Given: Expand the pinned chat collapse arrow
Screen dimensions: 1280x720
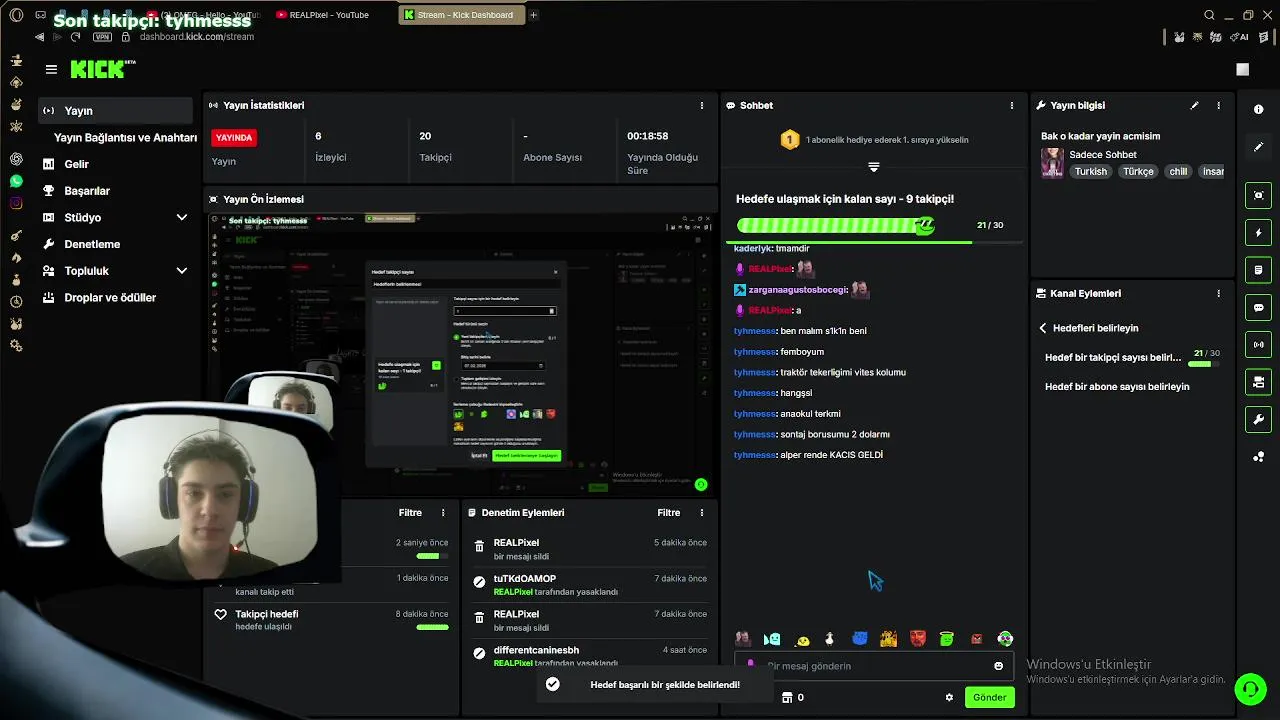Looking at the screenshot, I should (x=874, y=167).
